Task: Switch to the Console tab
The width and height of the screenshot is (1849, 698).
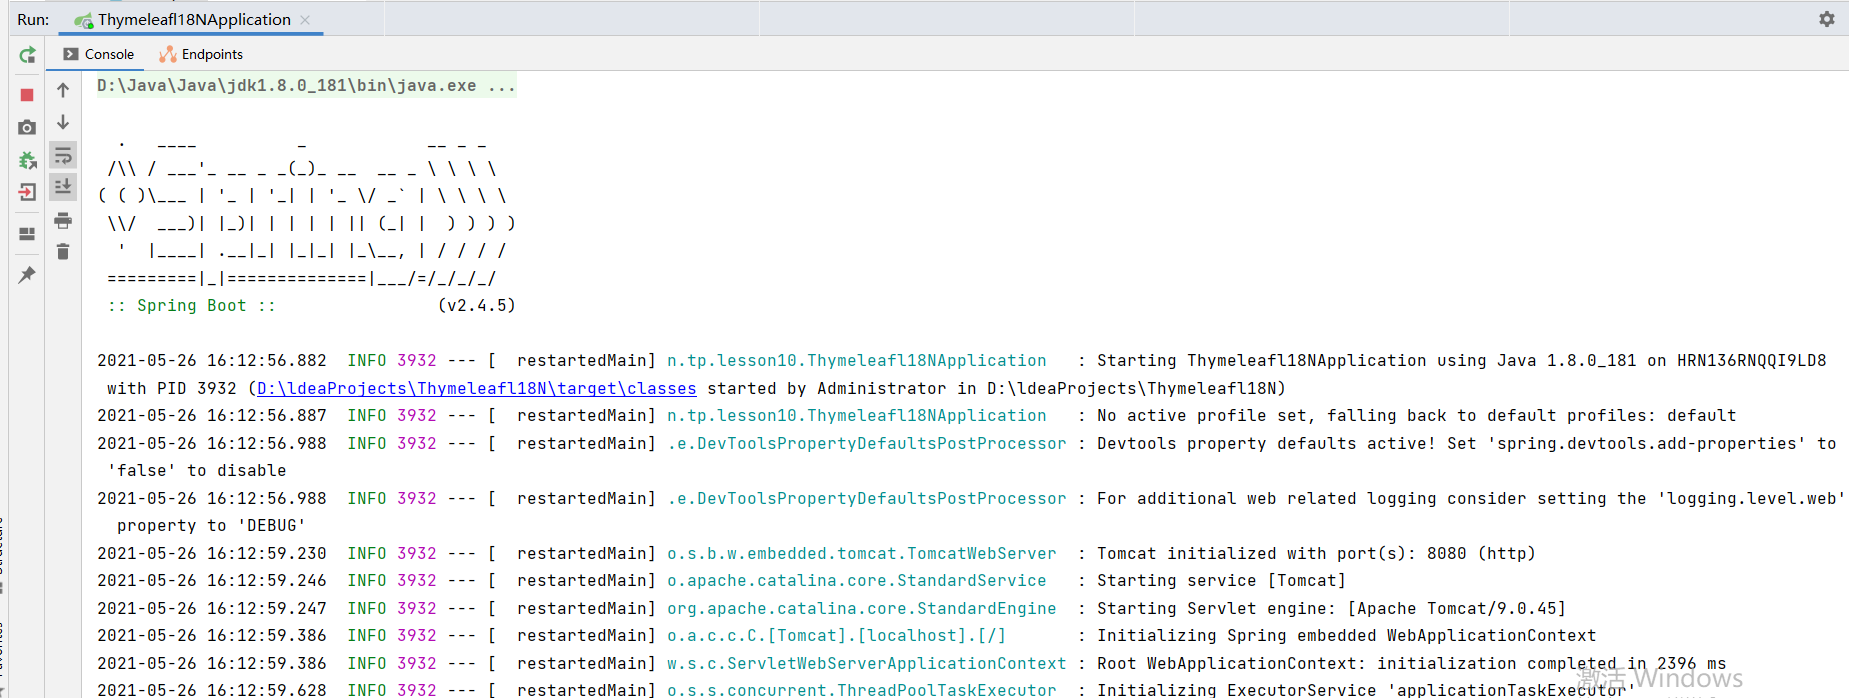Action: 98,54
